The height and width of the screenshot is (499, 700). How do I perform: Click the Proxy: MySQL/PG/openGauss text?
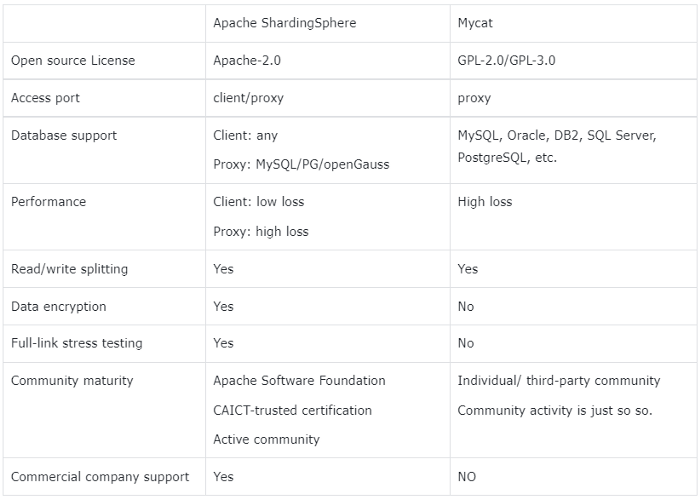pos(301,165)
